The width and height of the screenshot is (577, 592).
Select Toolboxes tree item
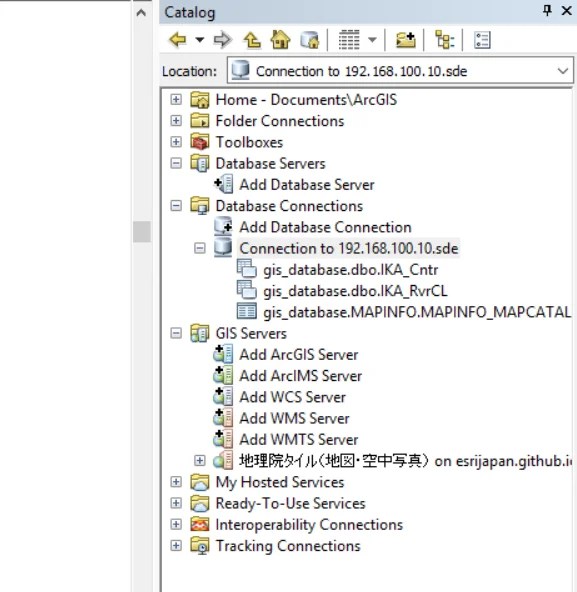pyautogui.click(x=249, y=142)
